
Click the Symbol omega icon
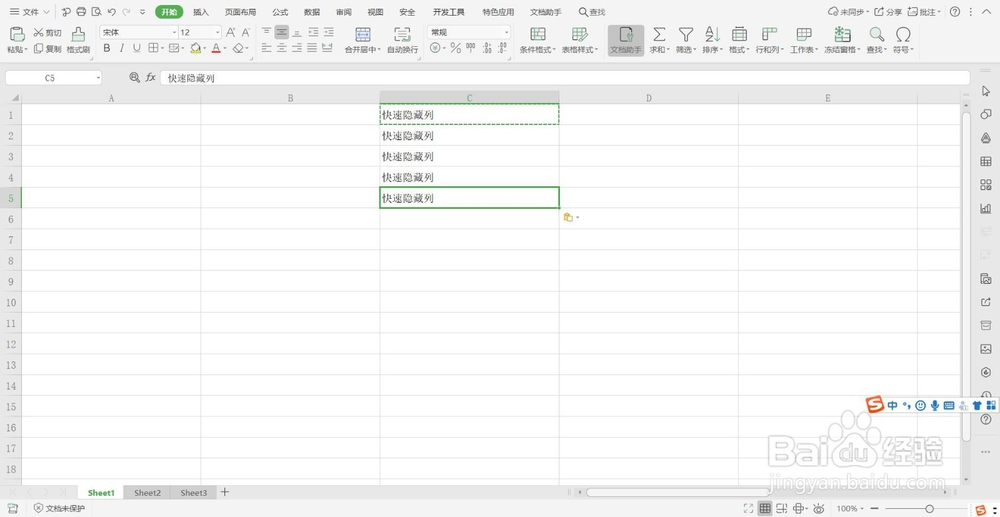point(902,34)
